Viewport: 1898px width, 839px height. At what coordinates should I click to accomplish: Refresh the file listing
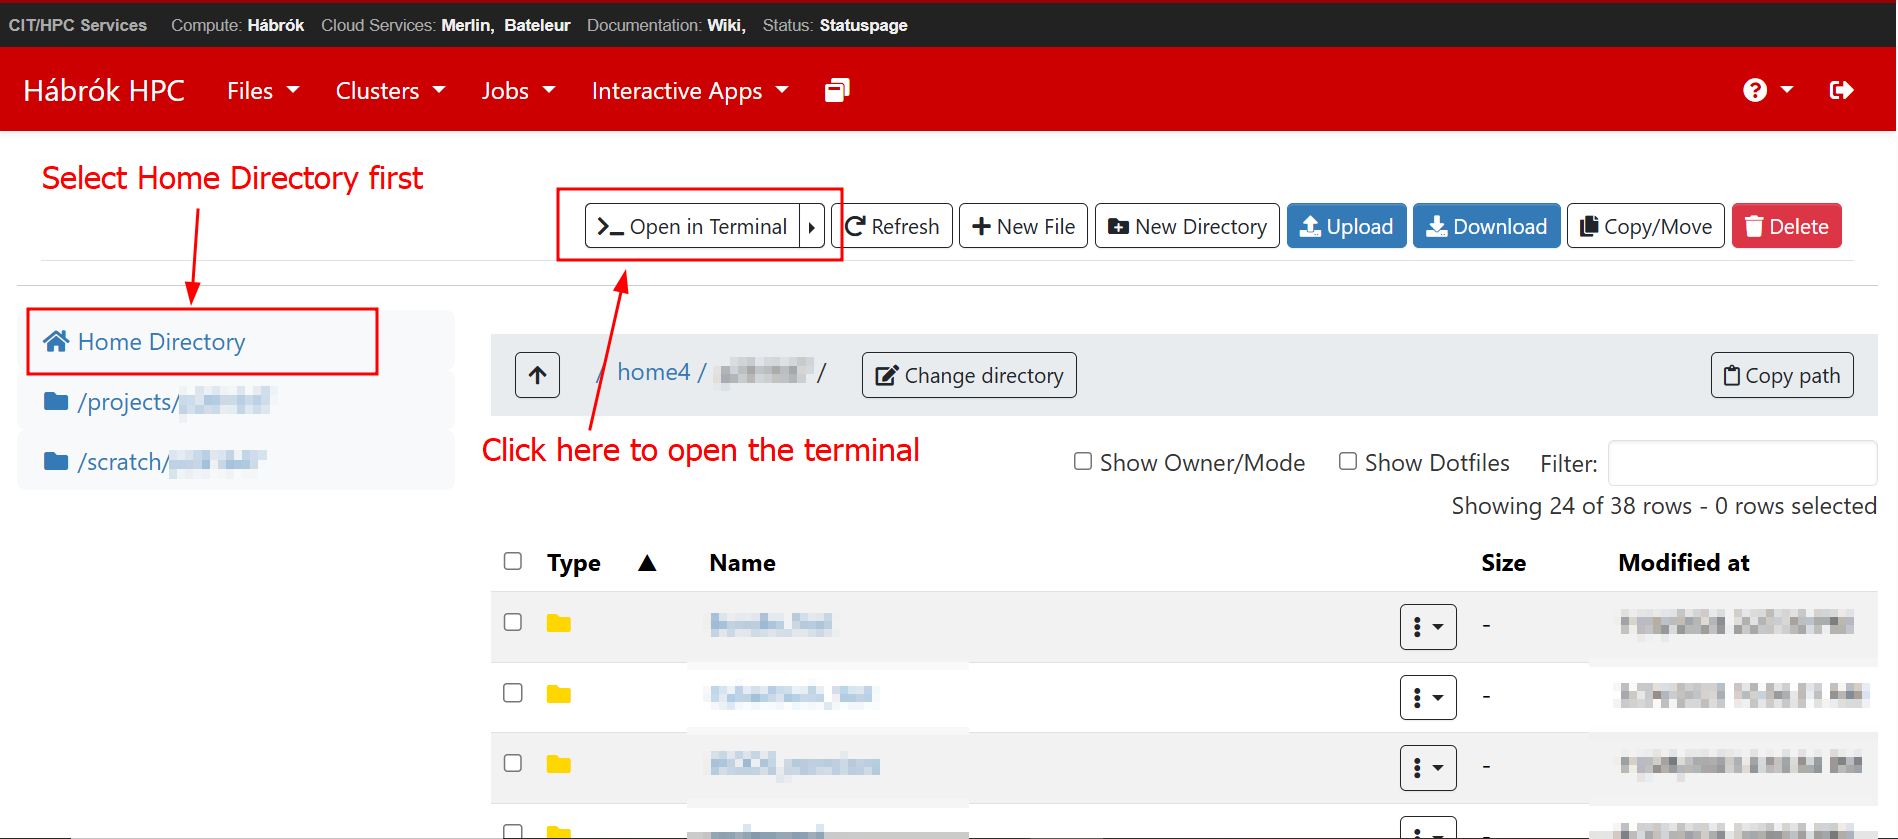pos(892,227)
